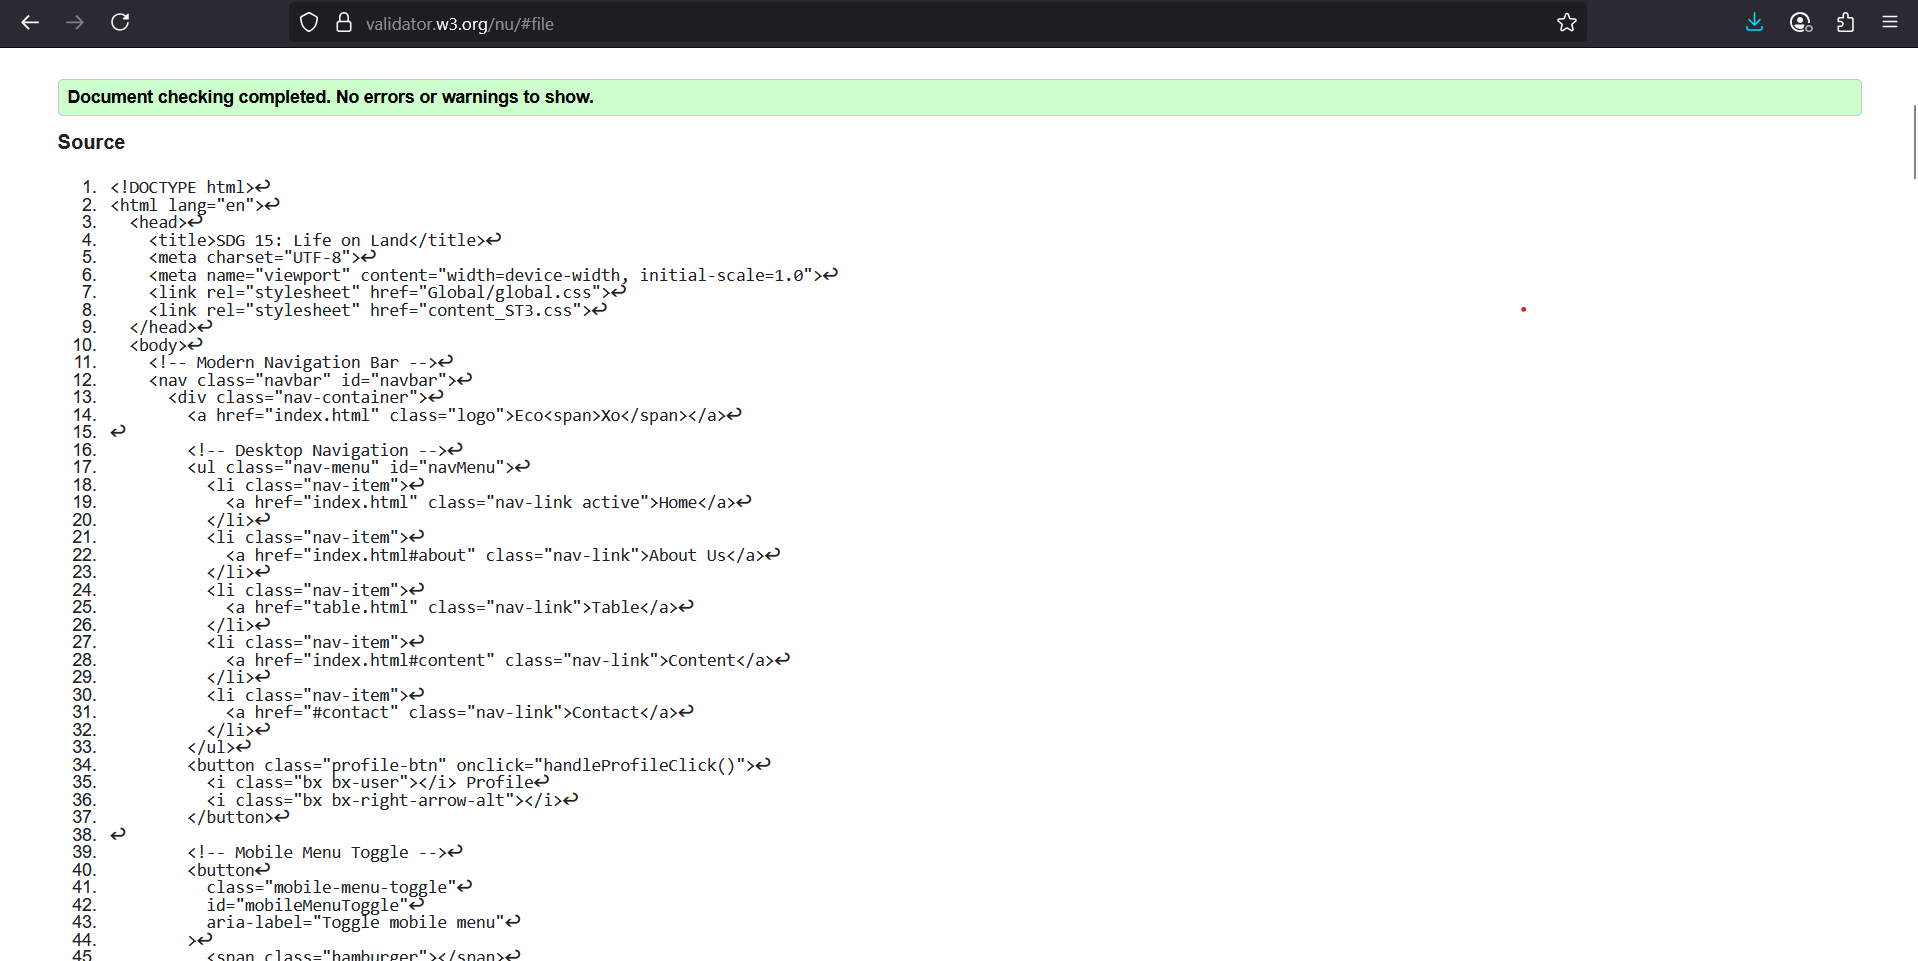
Task: Click the meta charset UTF-8 line
Action: [262, 257]
